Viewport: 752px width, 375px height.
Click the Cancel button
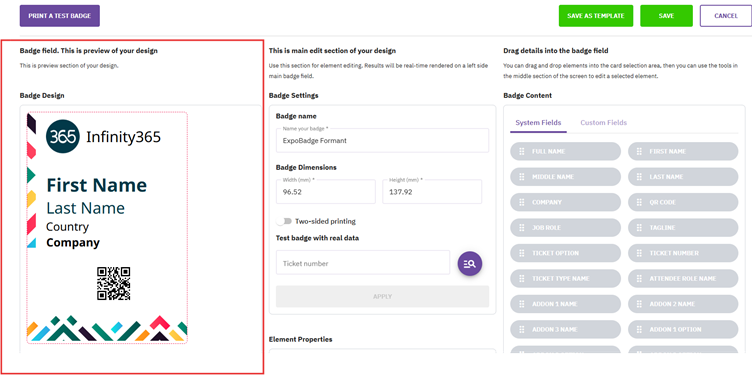[726, 16]
